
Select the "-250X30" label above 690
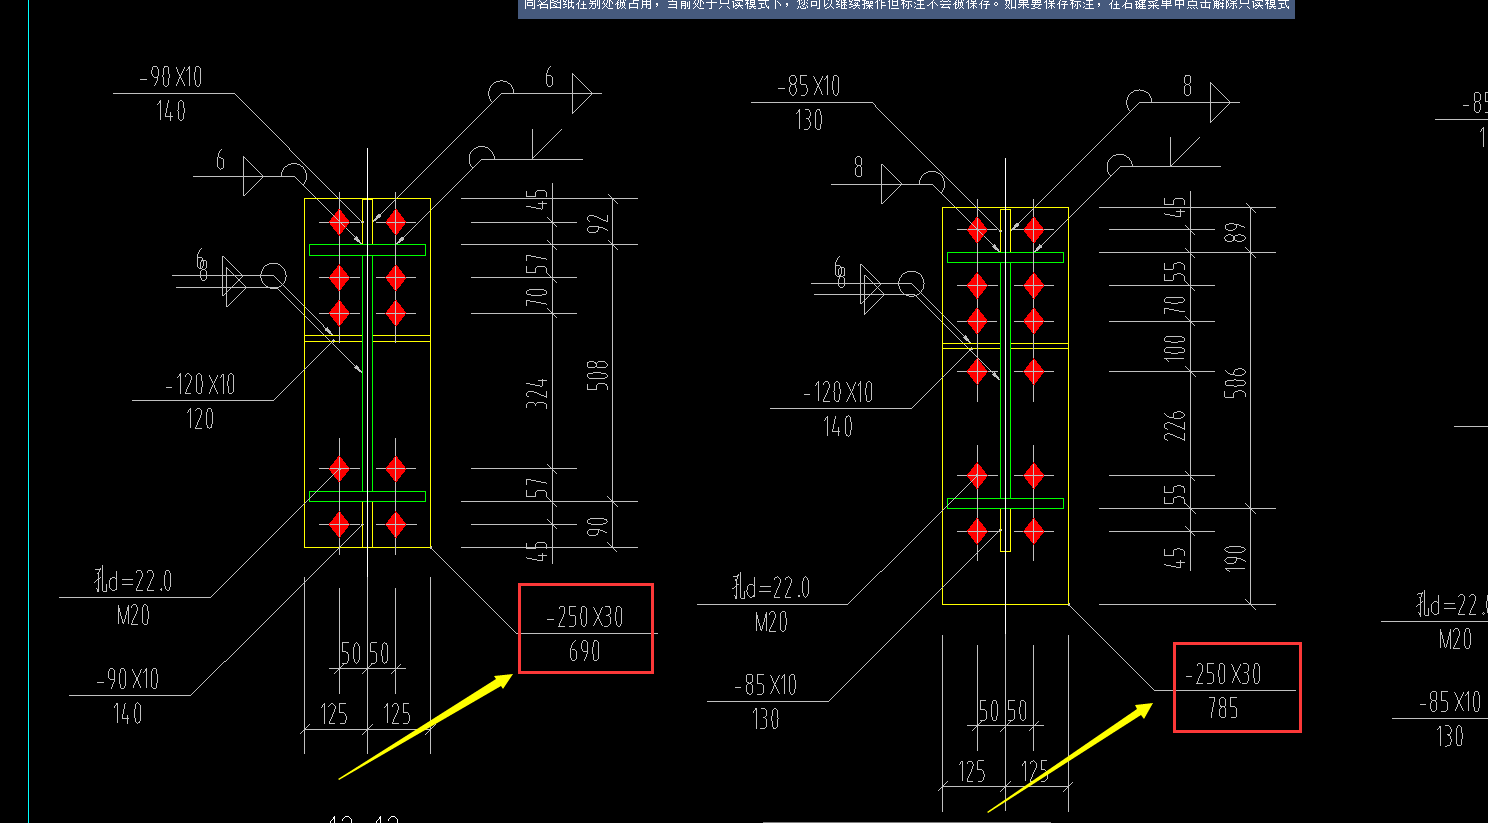click(585, 617)
